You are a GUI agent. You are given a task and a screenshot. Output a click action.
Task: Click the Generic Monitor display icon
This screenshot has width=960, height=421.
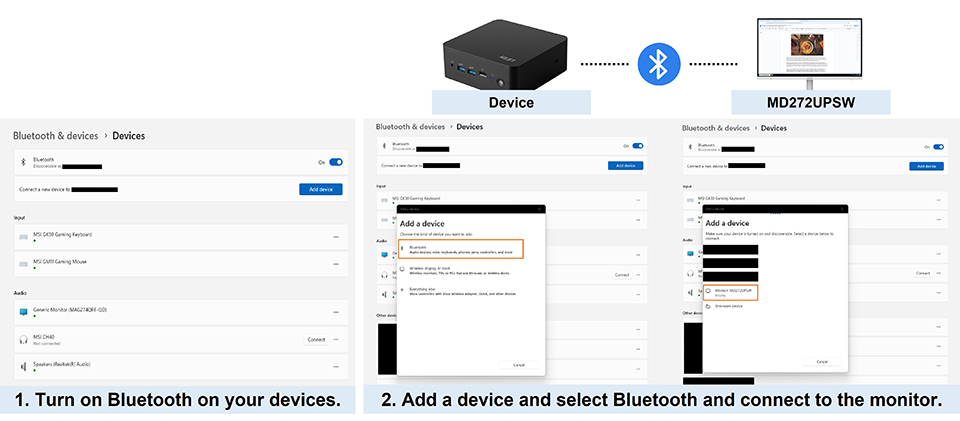(23, 313)
